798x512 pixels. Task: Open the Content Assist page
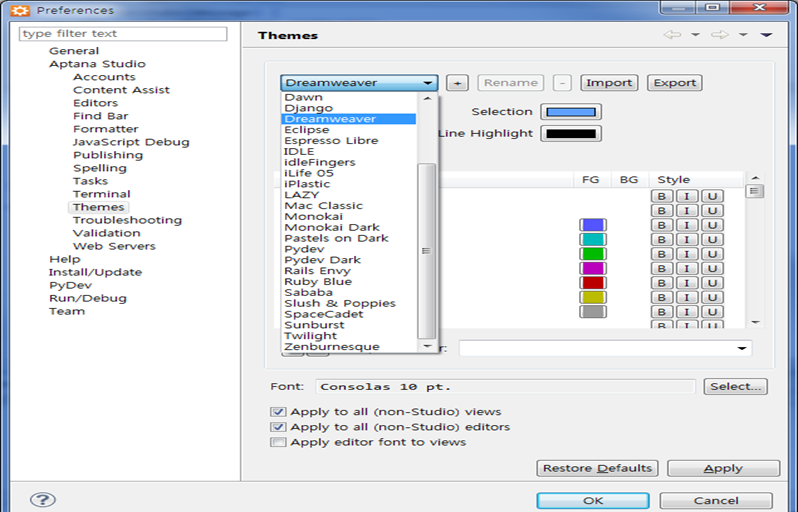pyautogui.click(x=121, y=90)
